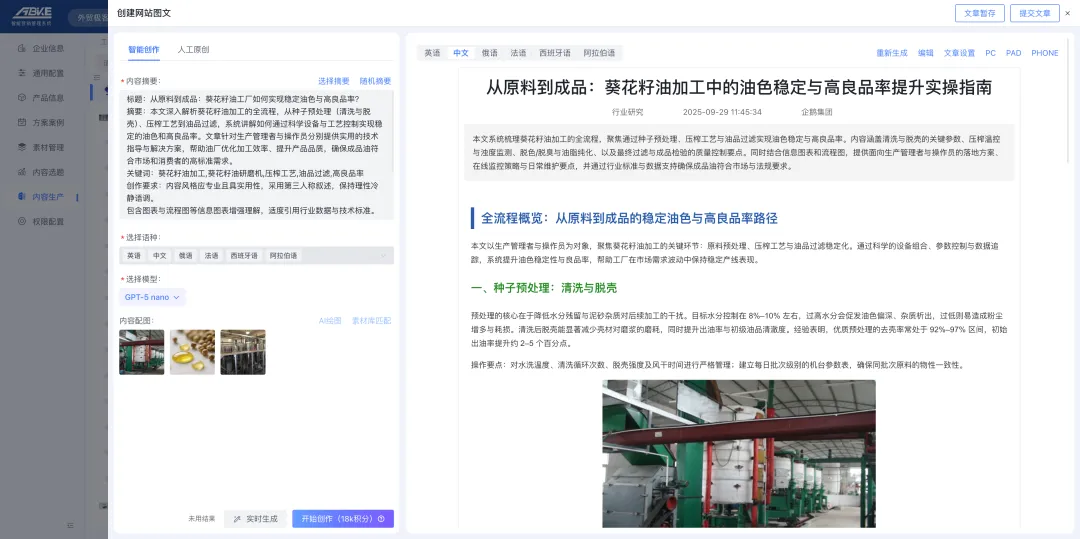The image size is (1080, 539).
Task: Switch to the 人工原创 tab
Action: 193,49
